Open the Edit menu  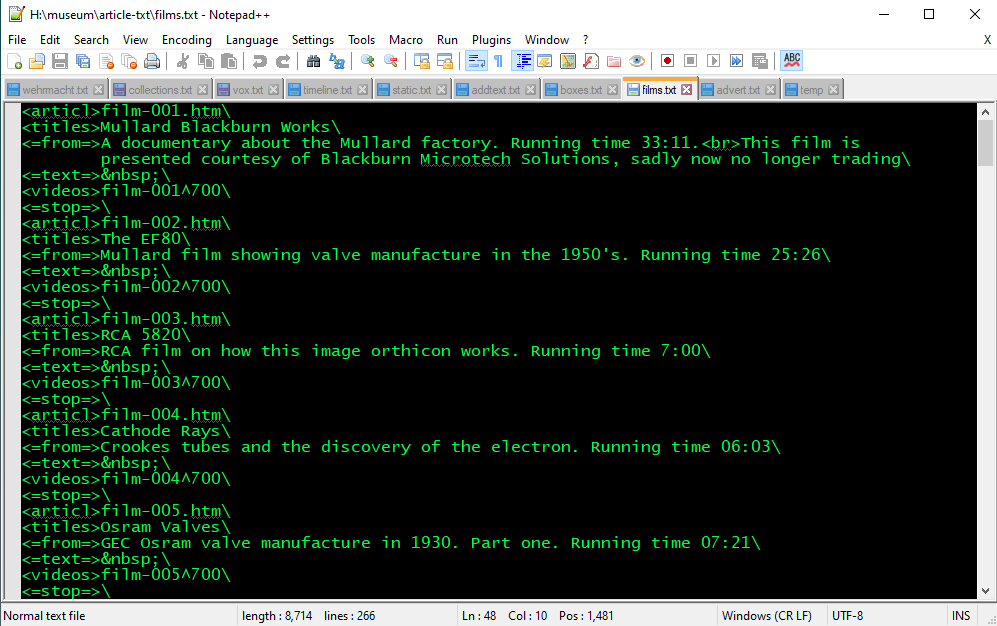(x=50, y=40)
